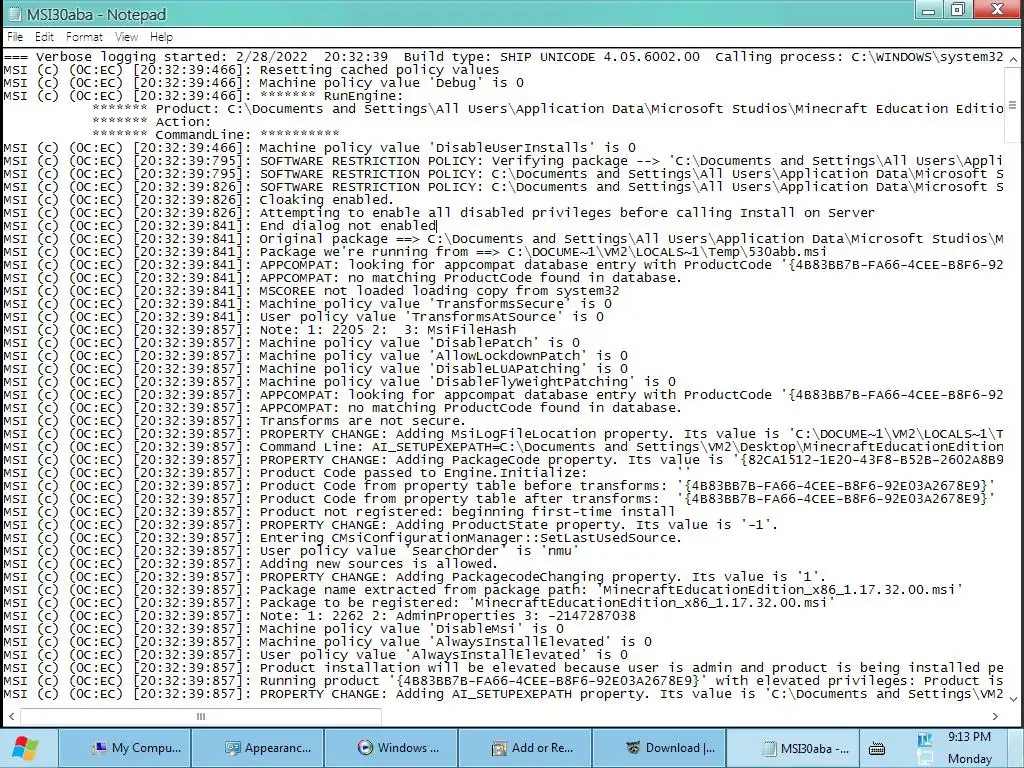Close the Notepad window
Viewport: 1024px width, 768px height.
(997, 9)
